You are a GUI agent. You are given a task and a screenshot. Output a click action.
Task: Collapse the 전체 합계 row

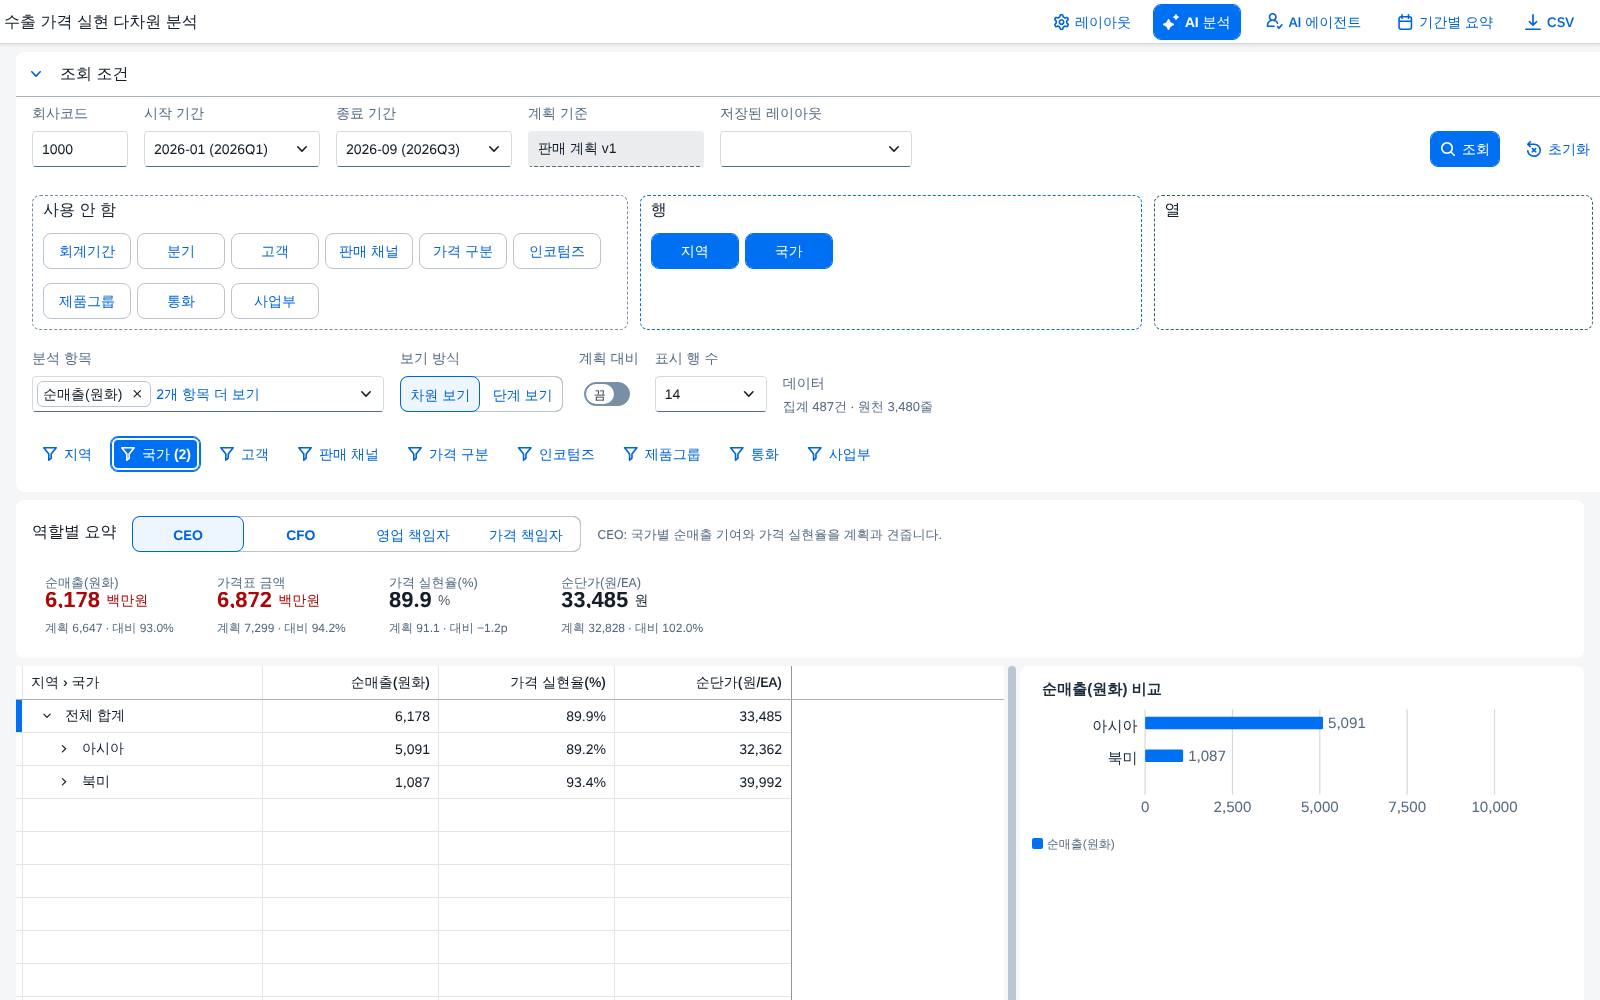pos(47,716)
